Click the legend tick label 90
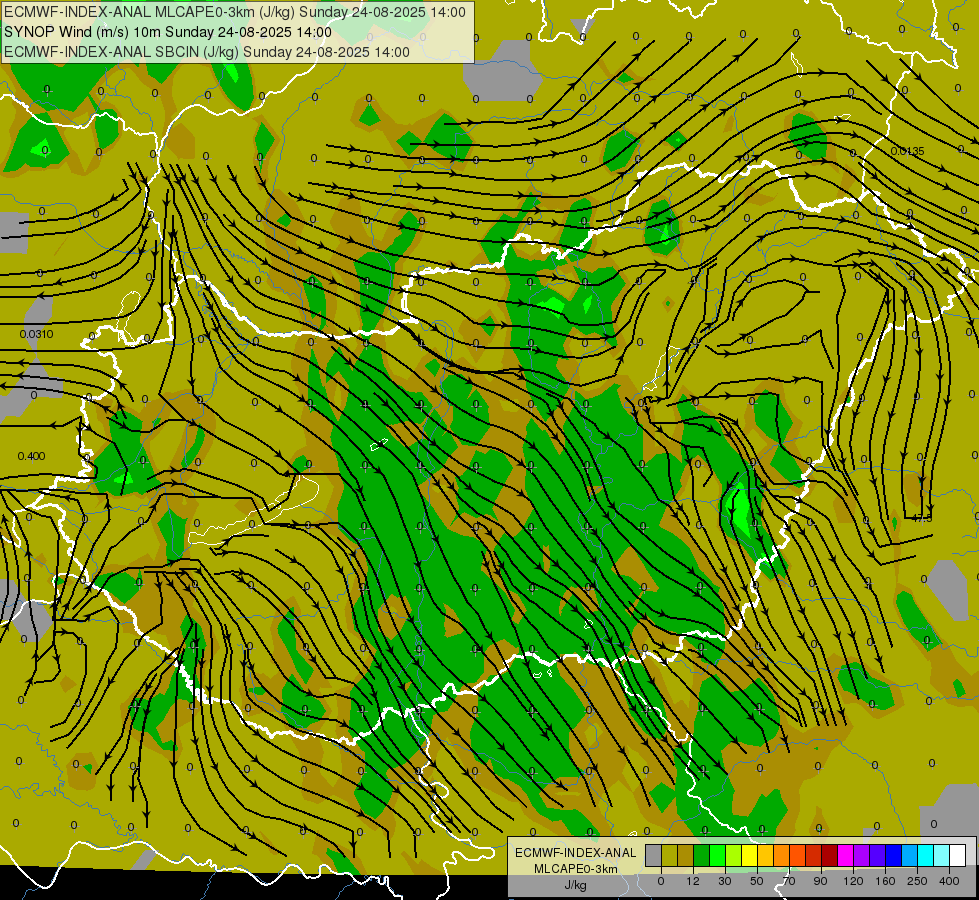 pyautogui.click(x=820, y=881)
